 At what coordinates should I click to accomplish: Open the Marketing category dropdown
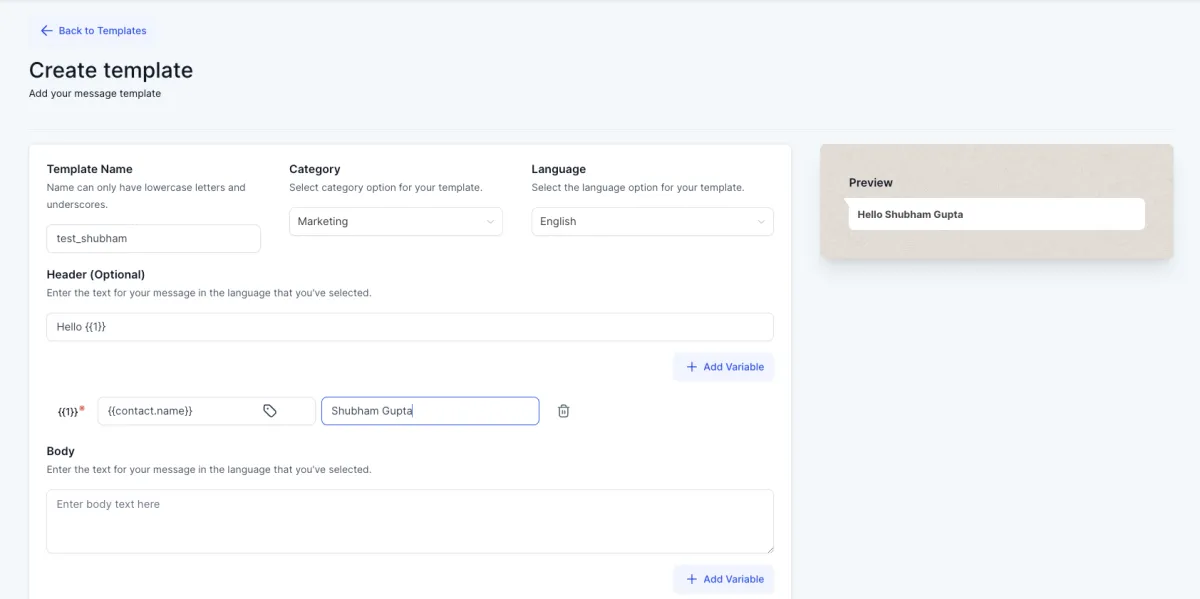[396, 222]
